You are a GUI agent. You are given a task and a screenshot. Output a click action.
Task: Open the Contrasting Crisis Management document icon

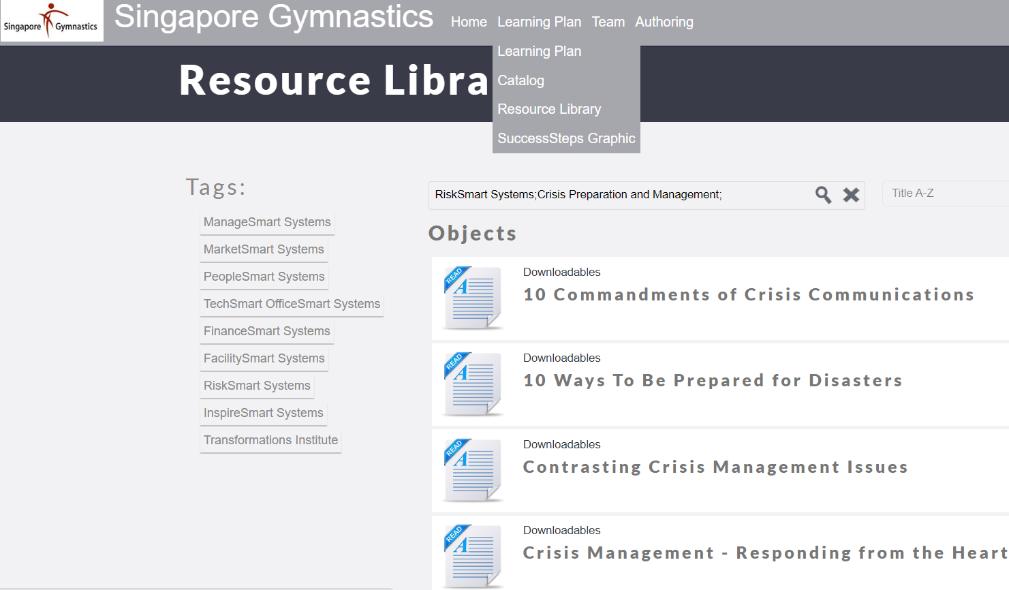pyautogui.click(x=473, y=470)
